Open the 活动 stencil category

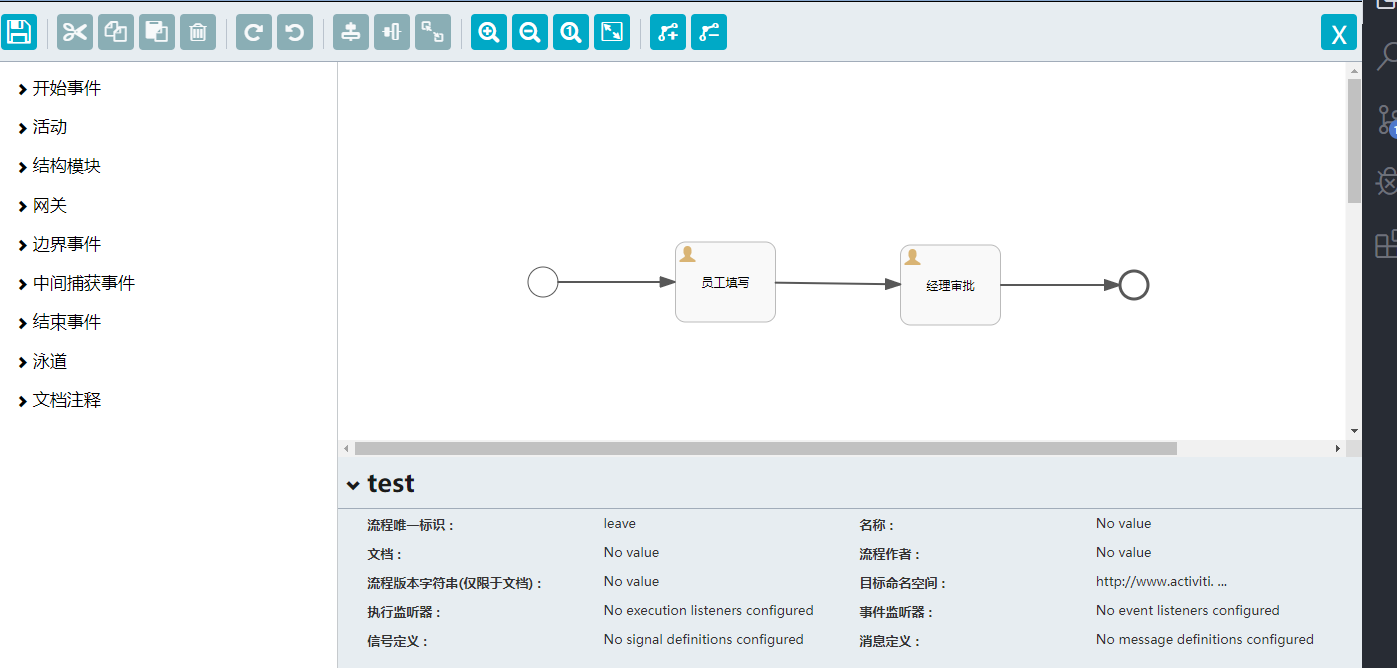tap(43, 127)
